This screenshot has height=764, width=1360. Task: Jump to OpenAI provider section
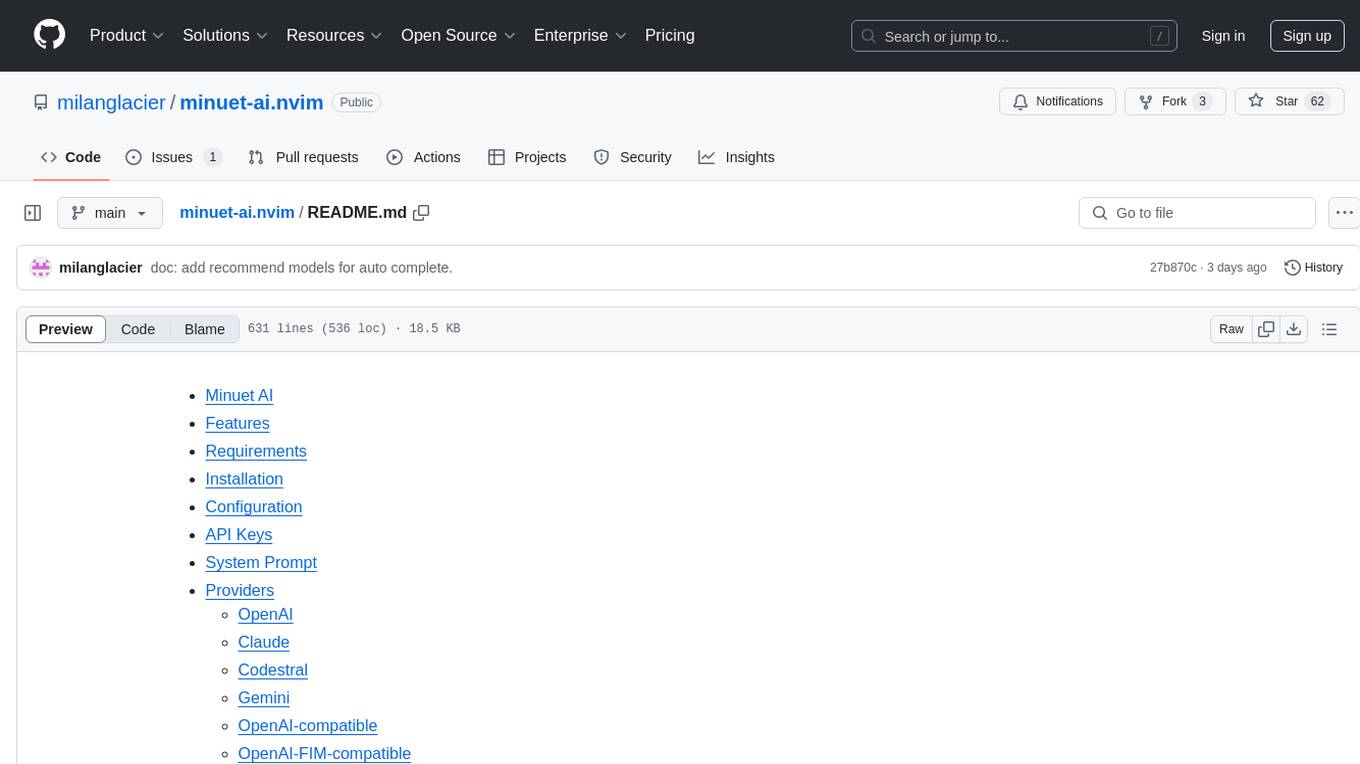[265, 614]
